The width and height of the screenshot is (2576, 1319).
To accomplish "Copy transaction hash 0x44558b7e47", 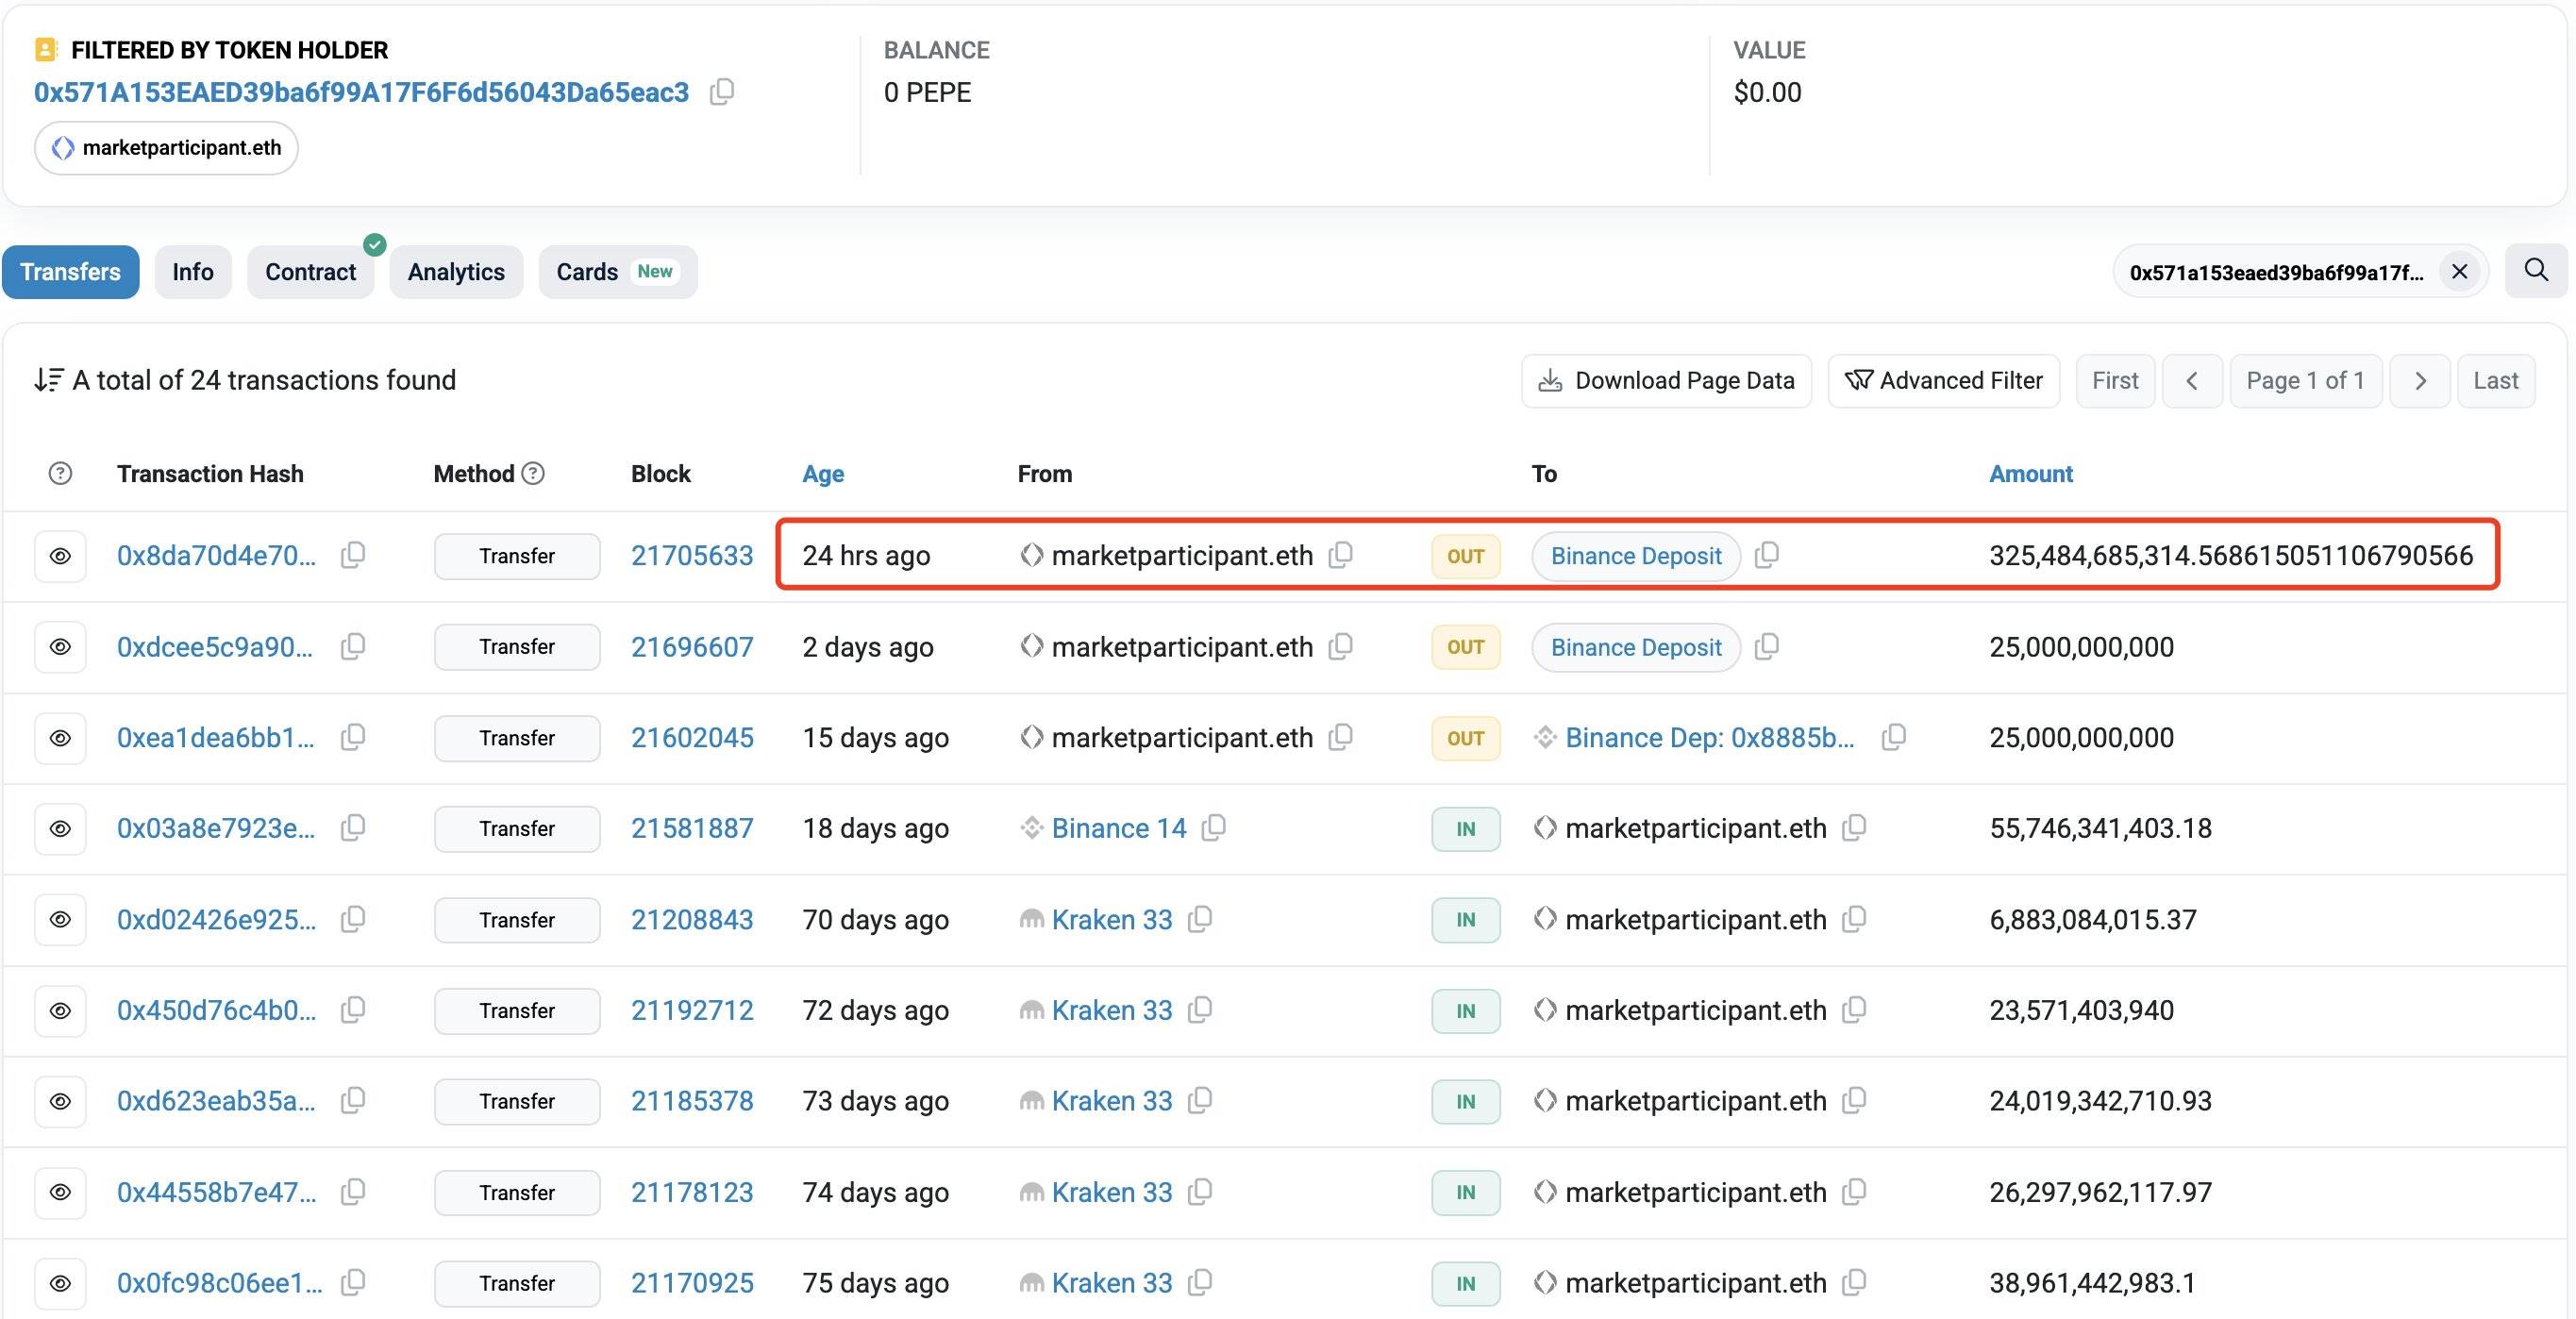I will pos(353,1192).
